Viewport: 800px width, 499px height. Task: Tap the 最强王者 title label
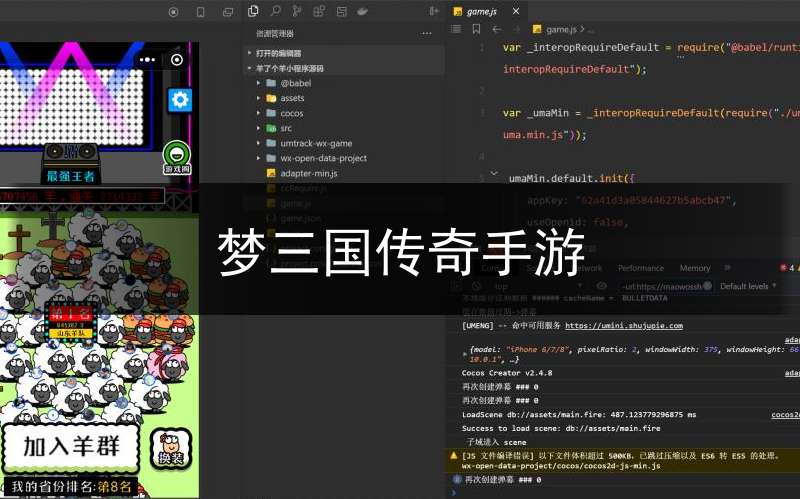(x=70, y=177)
